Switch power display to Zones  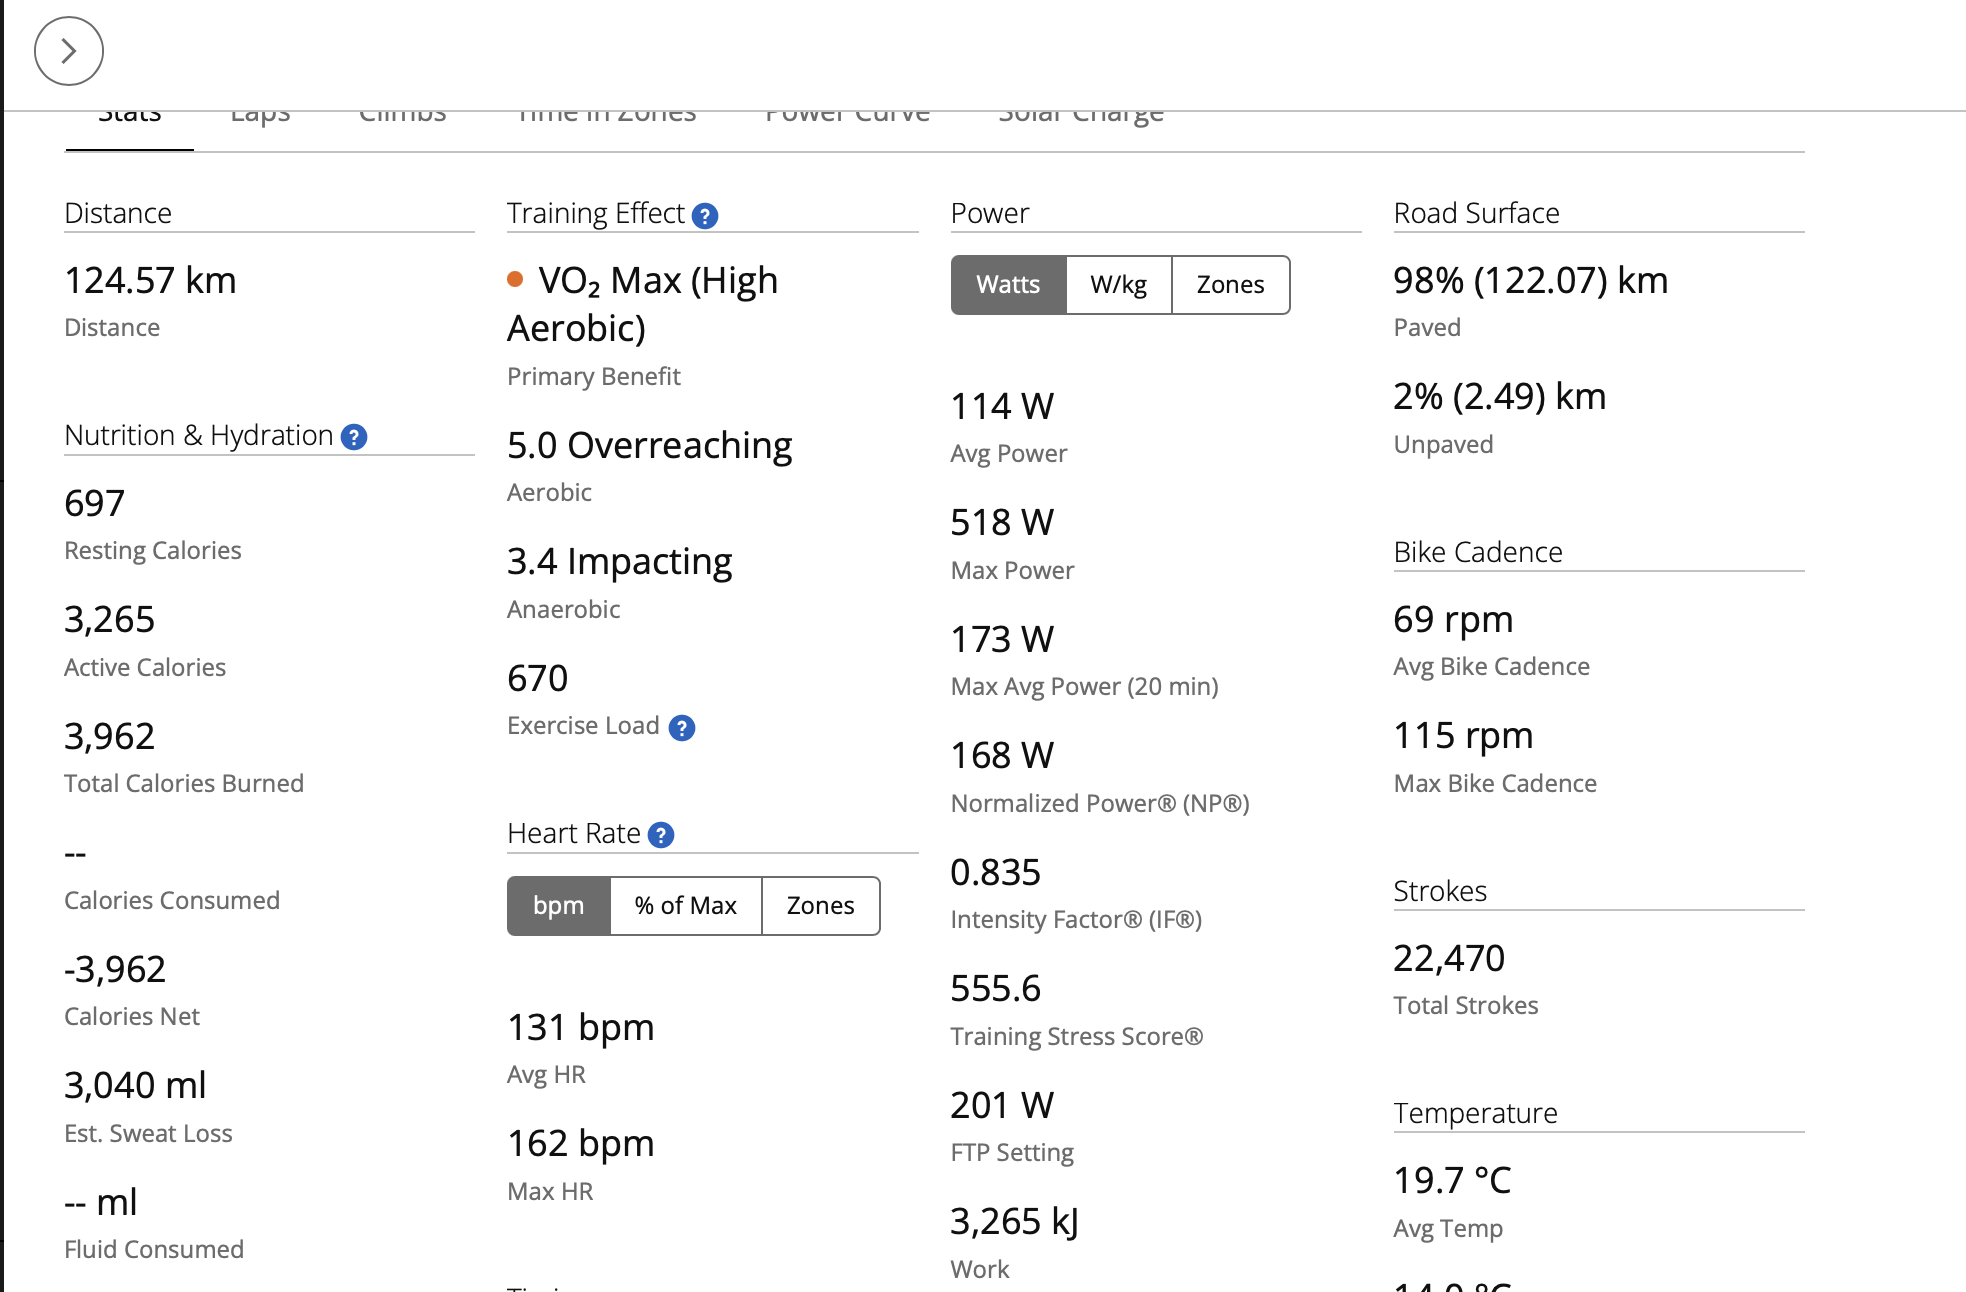(1231, 285)
